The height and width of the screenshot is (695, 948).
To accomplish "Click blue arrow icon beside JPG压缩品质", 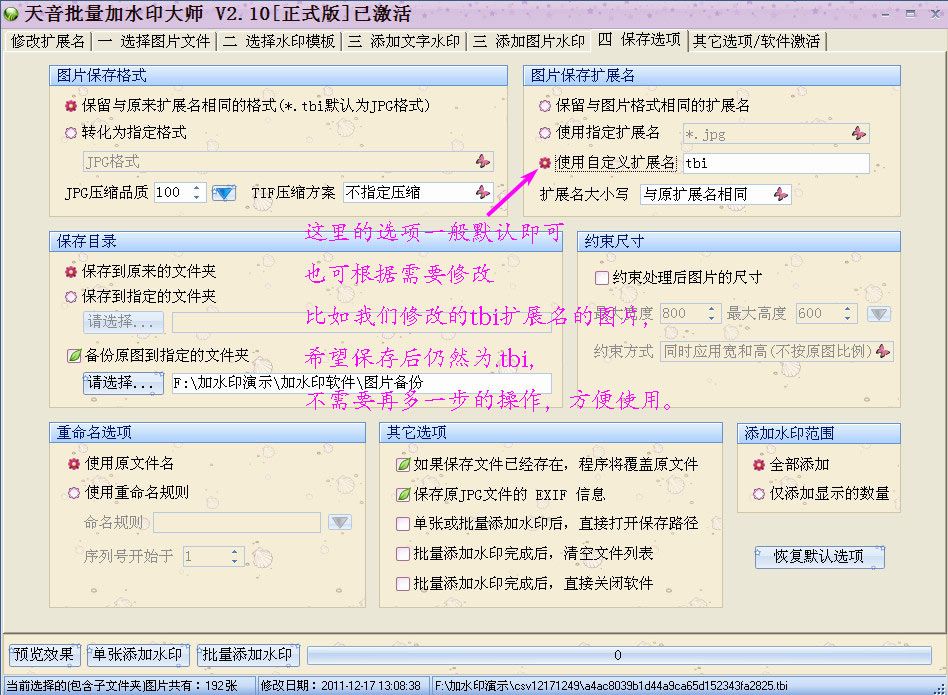I will [x=223, y=193].
